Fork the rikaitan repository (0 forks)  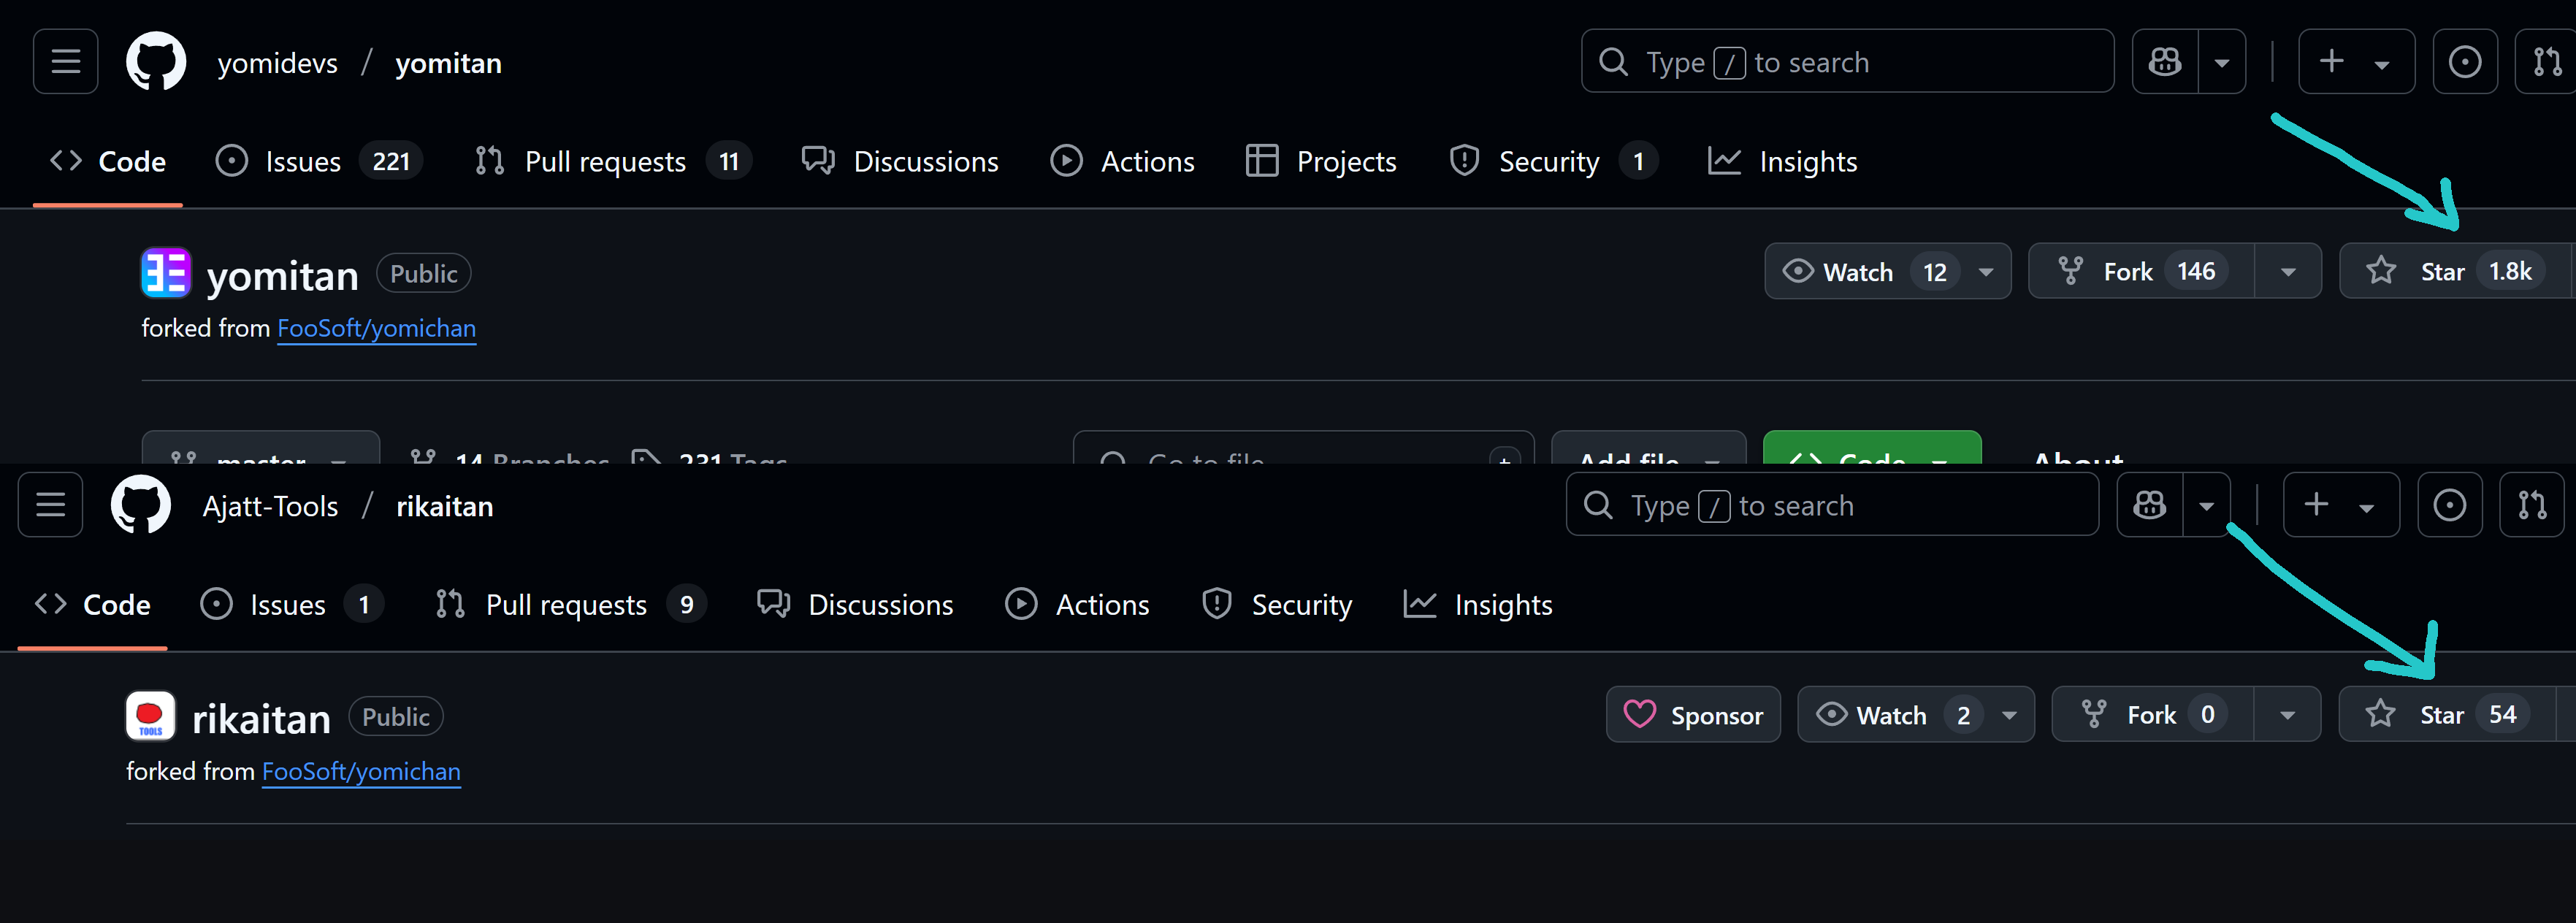tap(2152, 714)
